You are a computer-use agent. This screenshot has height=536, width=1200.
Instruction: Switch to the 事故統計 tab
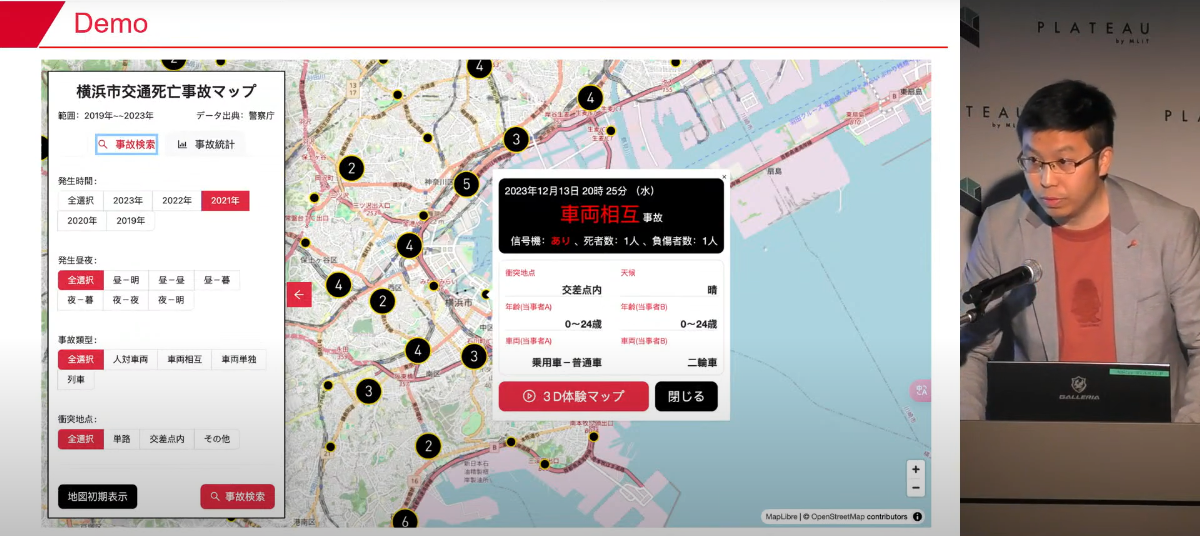(206, 144)
